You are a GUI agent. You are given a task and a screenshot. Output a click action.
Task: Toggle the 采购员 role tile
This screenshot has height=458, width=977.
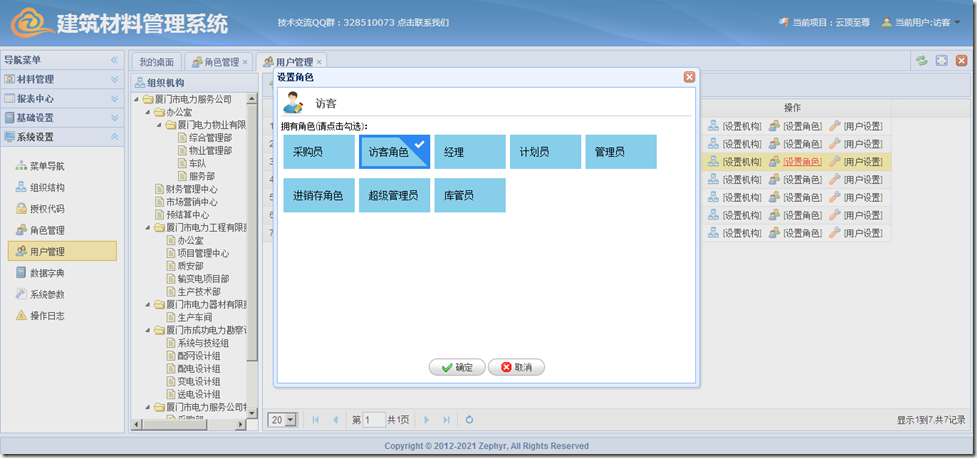[318, 152]
